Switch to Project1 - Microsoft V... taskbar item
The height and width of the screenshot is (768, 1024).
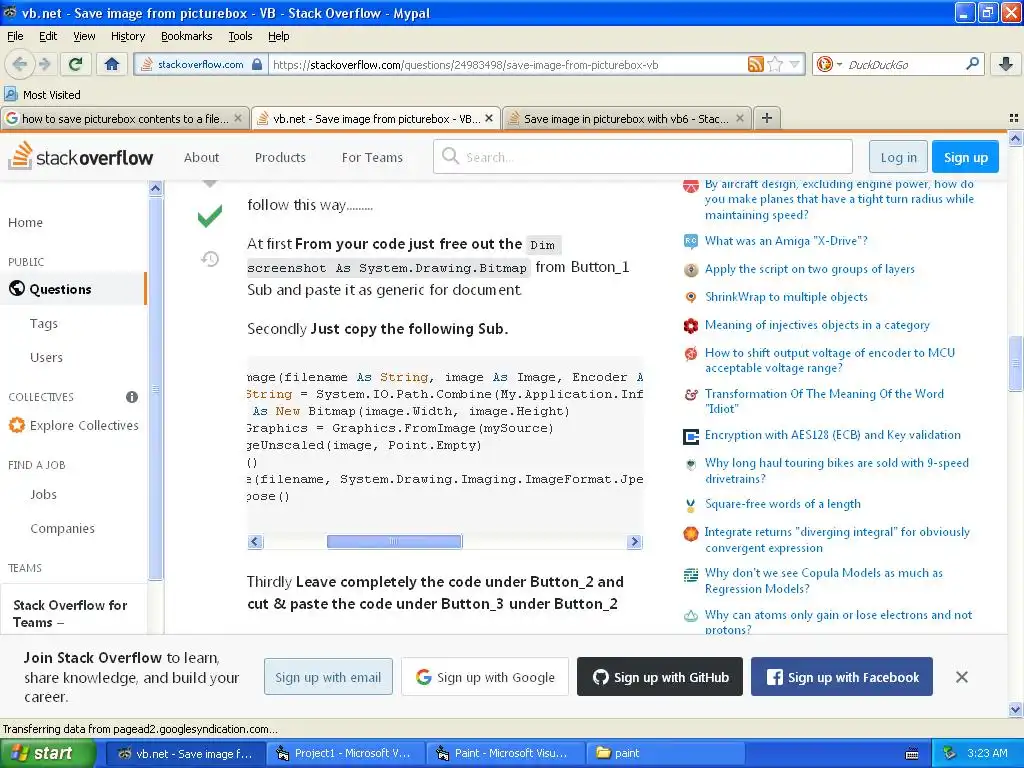pos(346,753)
